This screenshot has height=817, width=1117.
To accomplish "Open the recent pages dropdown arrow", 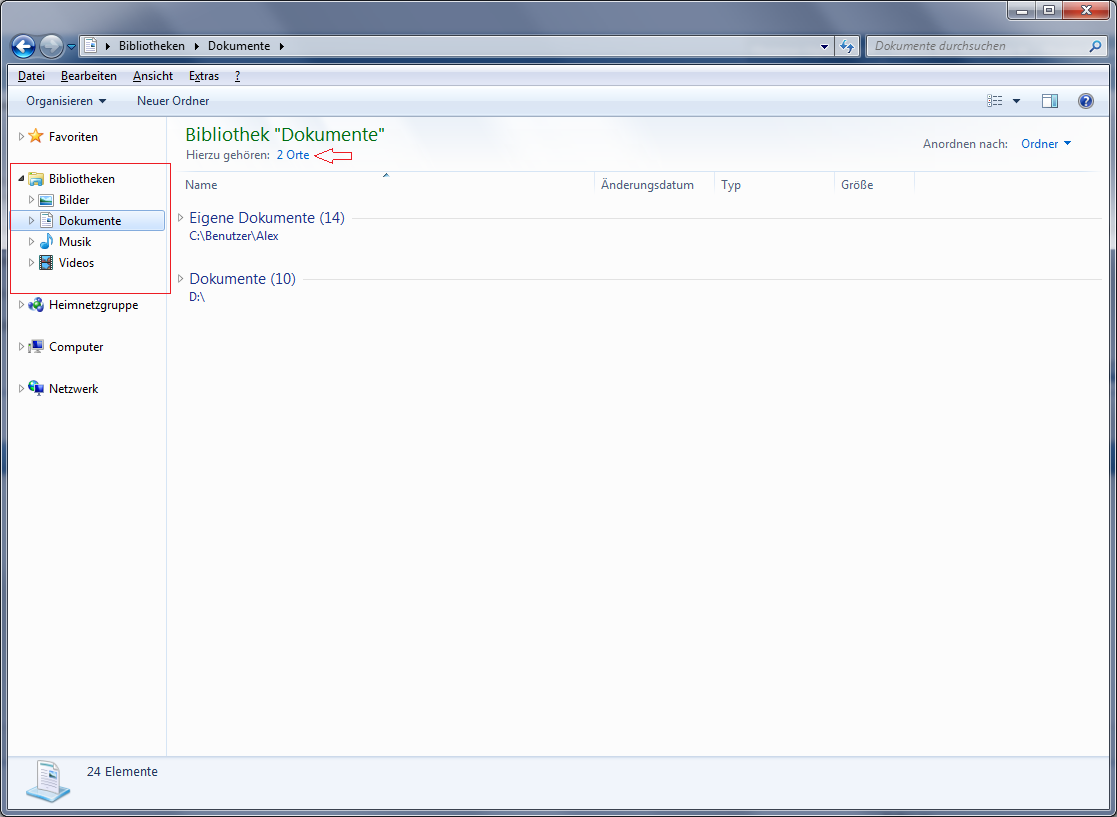I will [71, 47].
